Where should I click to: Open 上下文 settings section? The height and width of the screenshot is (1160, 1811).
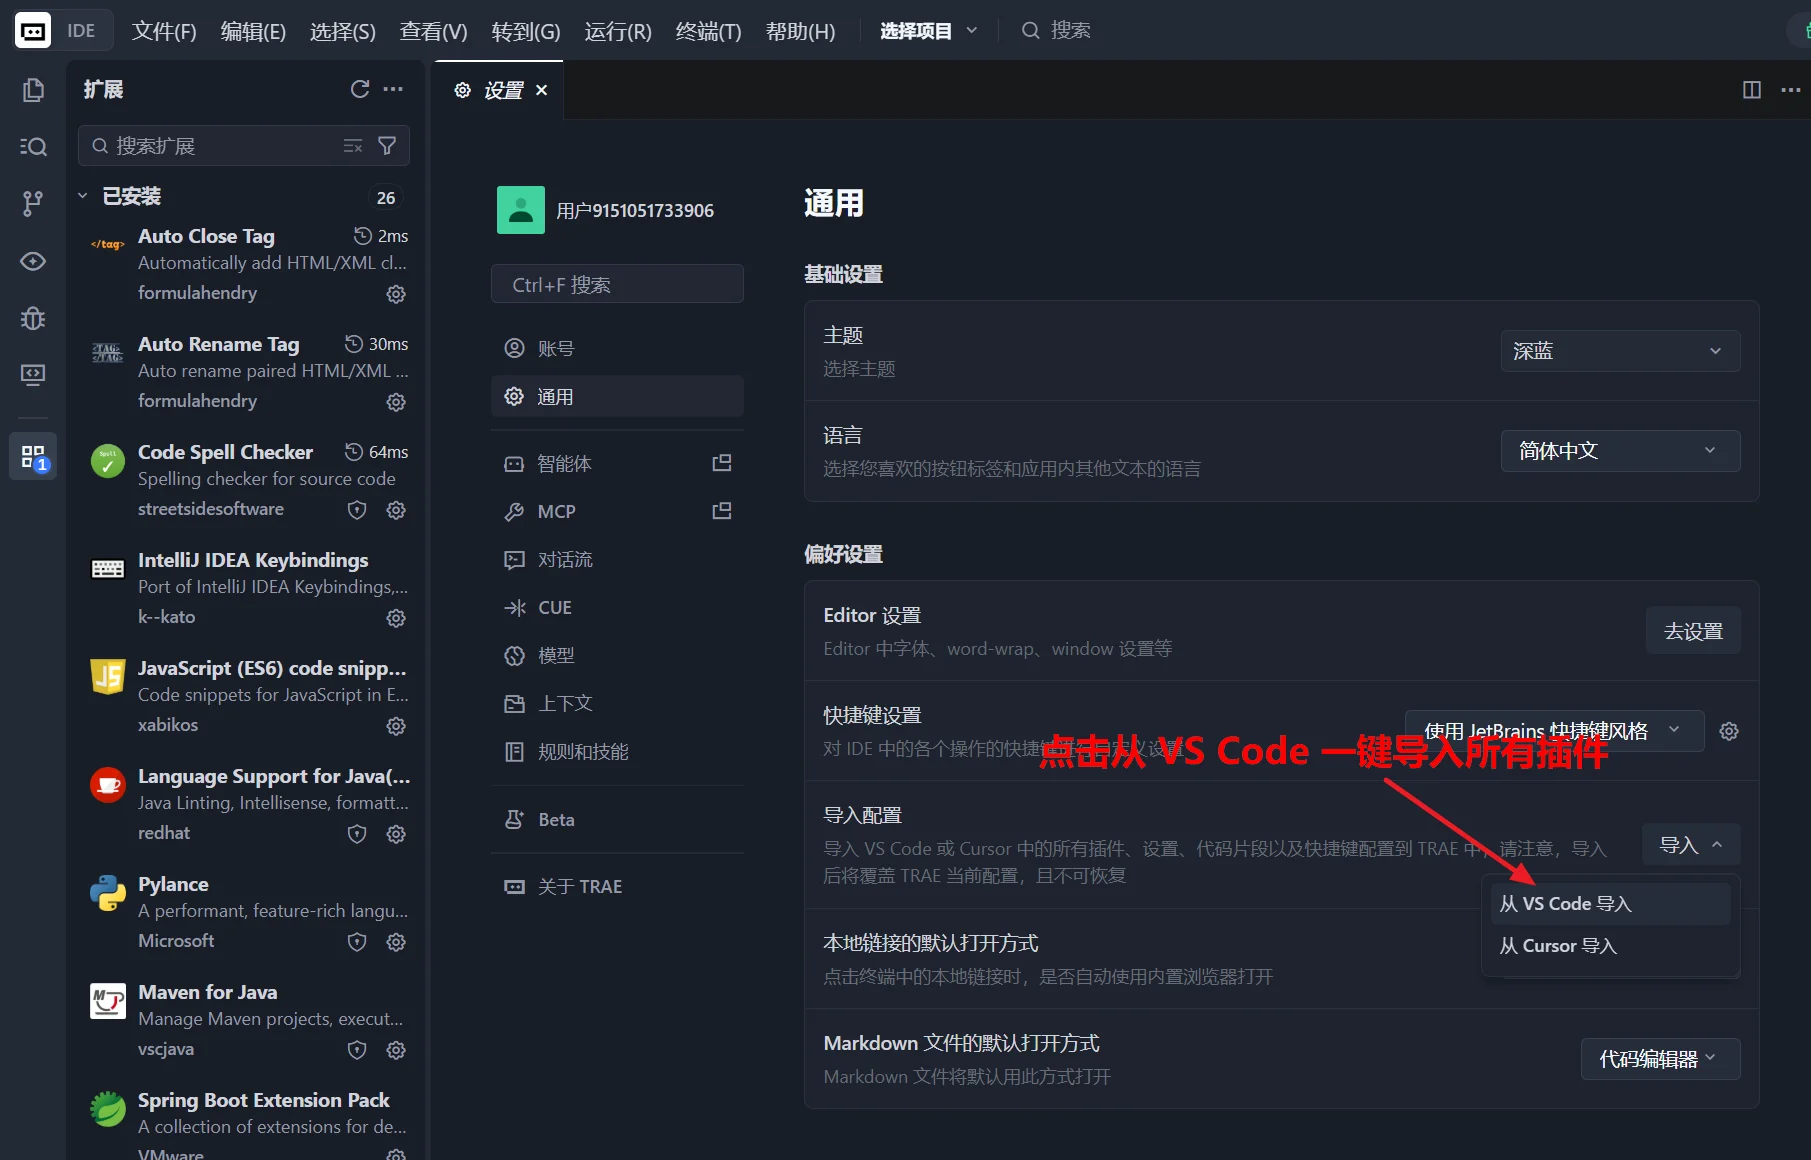click(x=617, y=703)
